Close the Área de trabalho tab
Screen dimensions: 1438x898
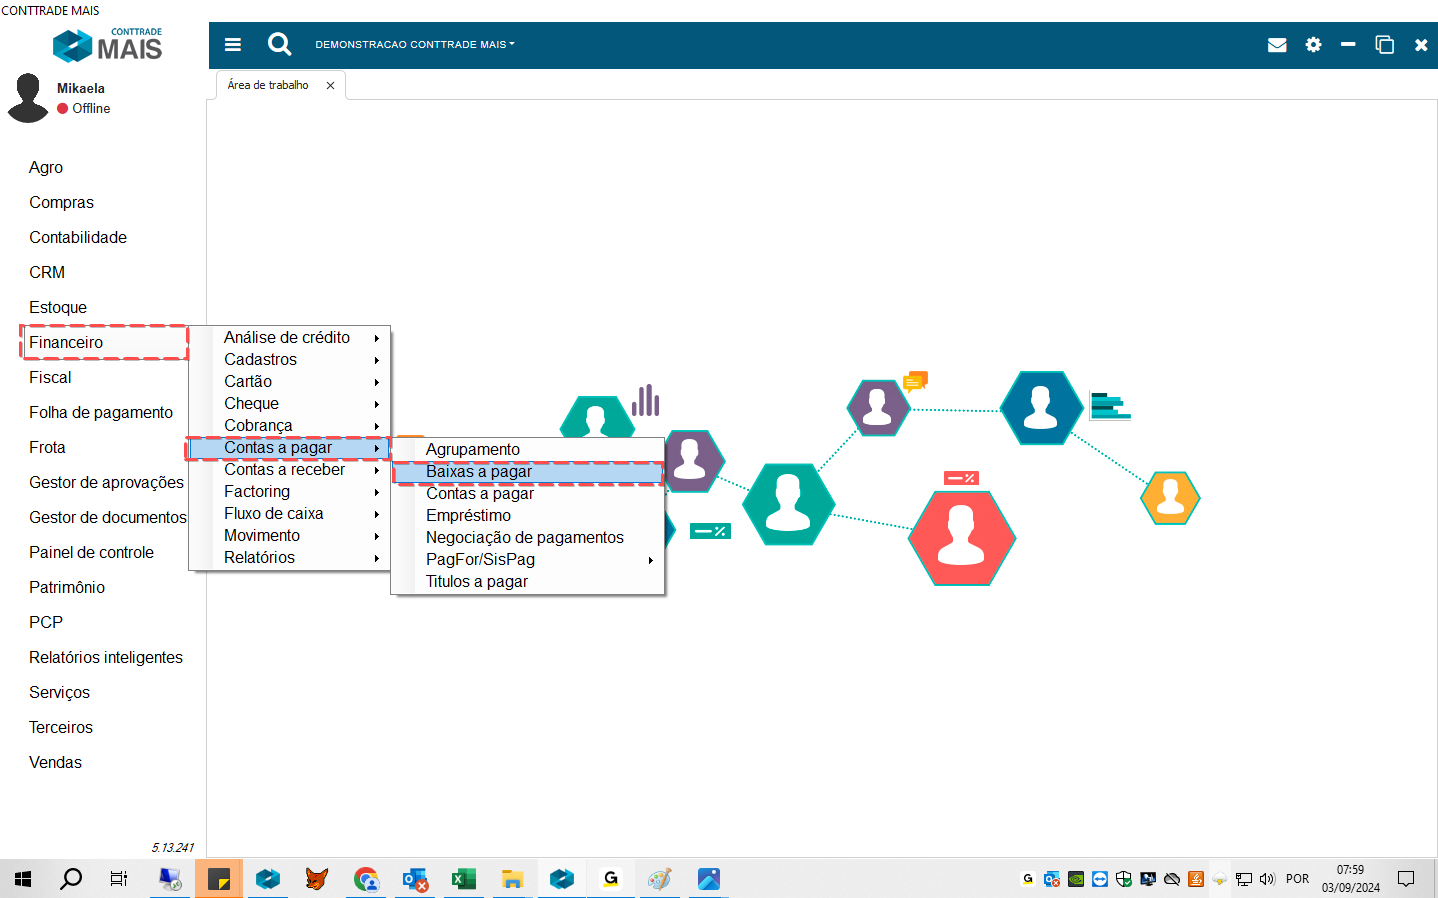tap(330, 86)
